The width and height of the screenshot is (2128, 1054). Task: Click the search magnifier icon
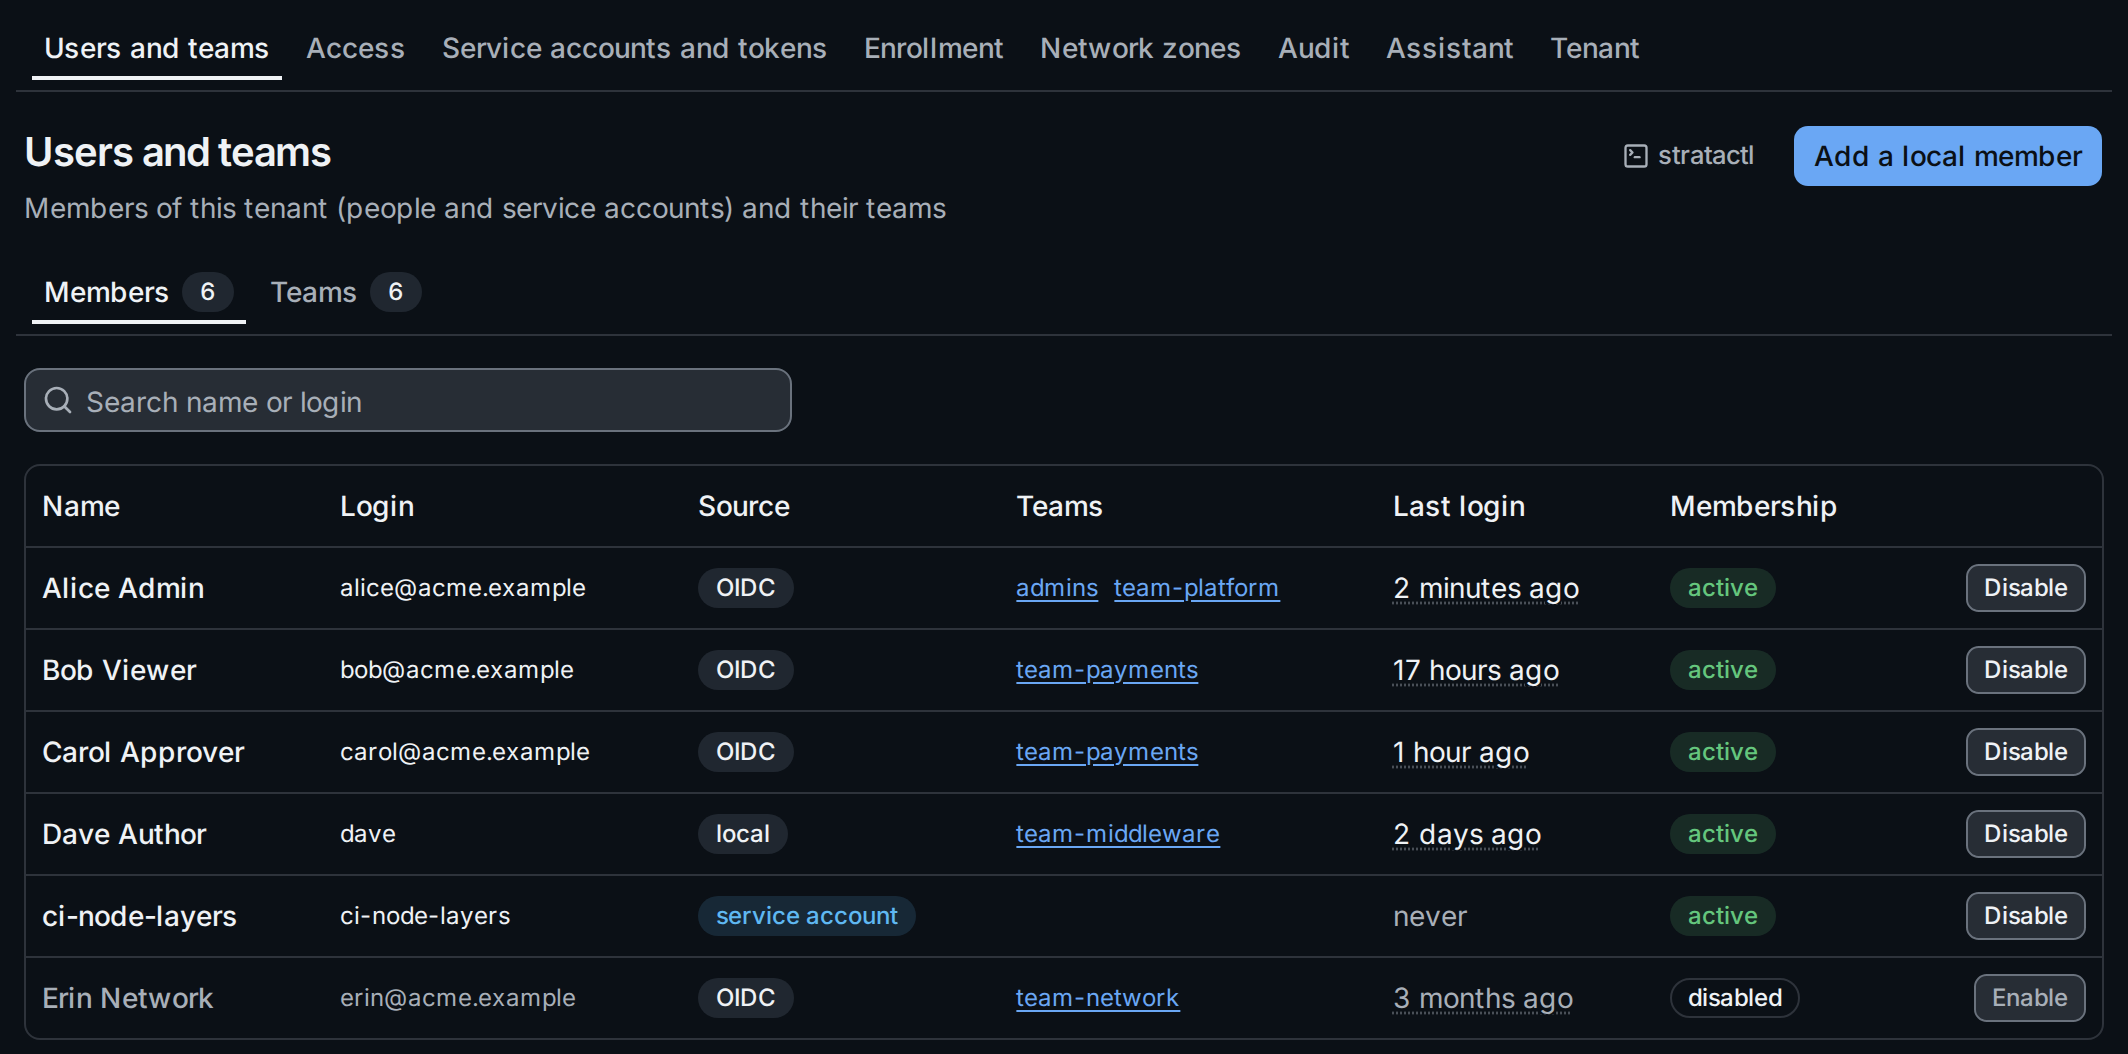(58, 400)
